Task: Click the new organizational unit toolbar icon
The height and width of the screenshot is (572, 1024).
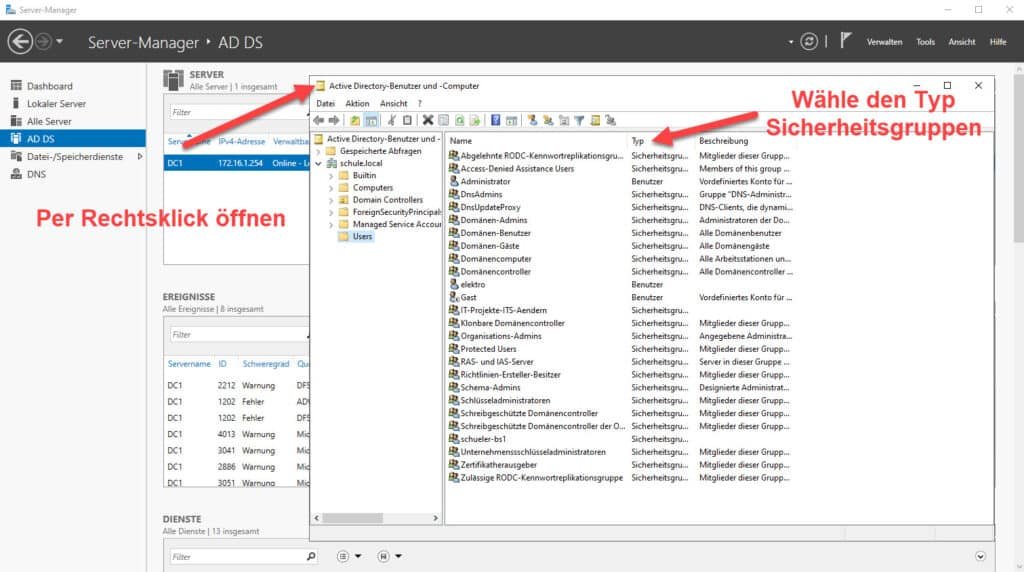Action: click(564, 120)
